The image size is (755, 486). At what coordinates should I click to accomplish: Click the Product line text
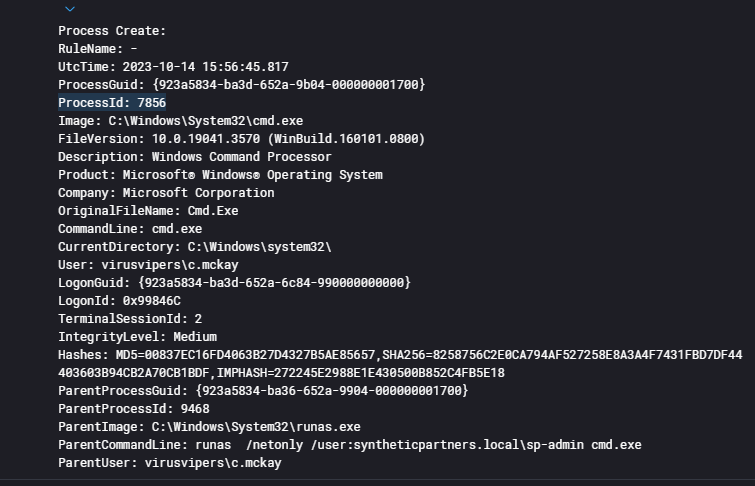[x=220, y=175]
